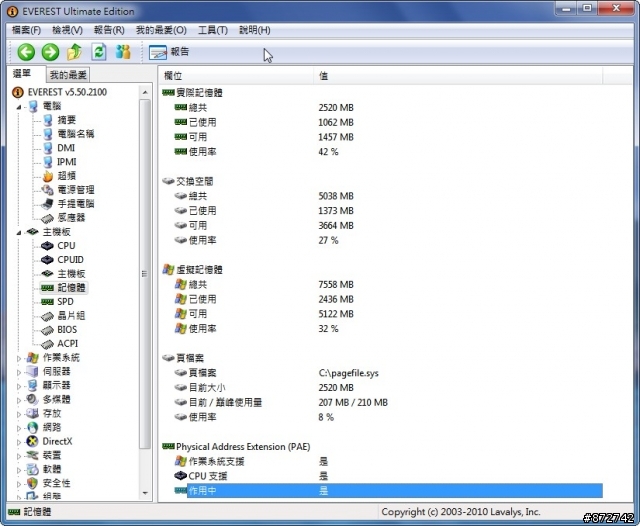
Task: Expand the 安全性 tree node
Action: [x=19, y=484]
